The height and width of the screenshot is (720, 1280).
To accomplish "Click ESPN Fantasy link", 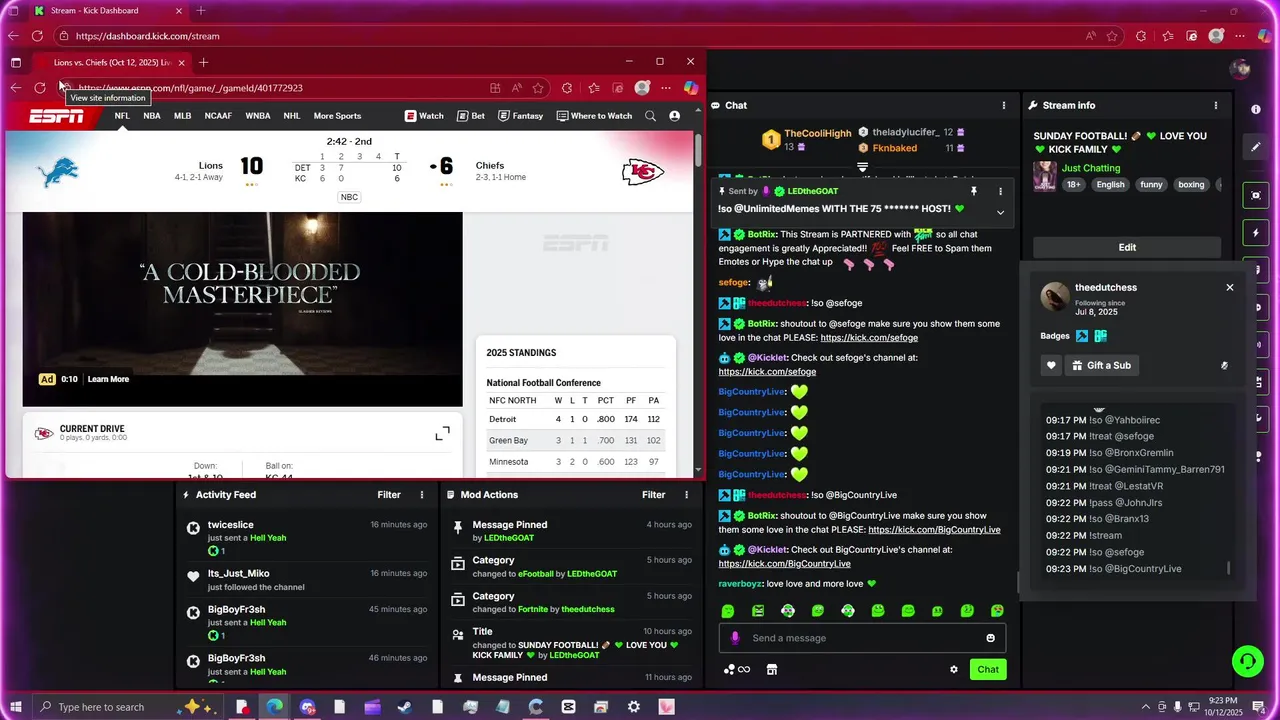I will pyautogui.click(x=520, y=116).
